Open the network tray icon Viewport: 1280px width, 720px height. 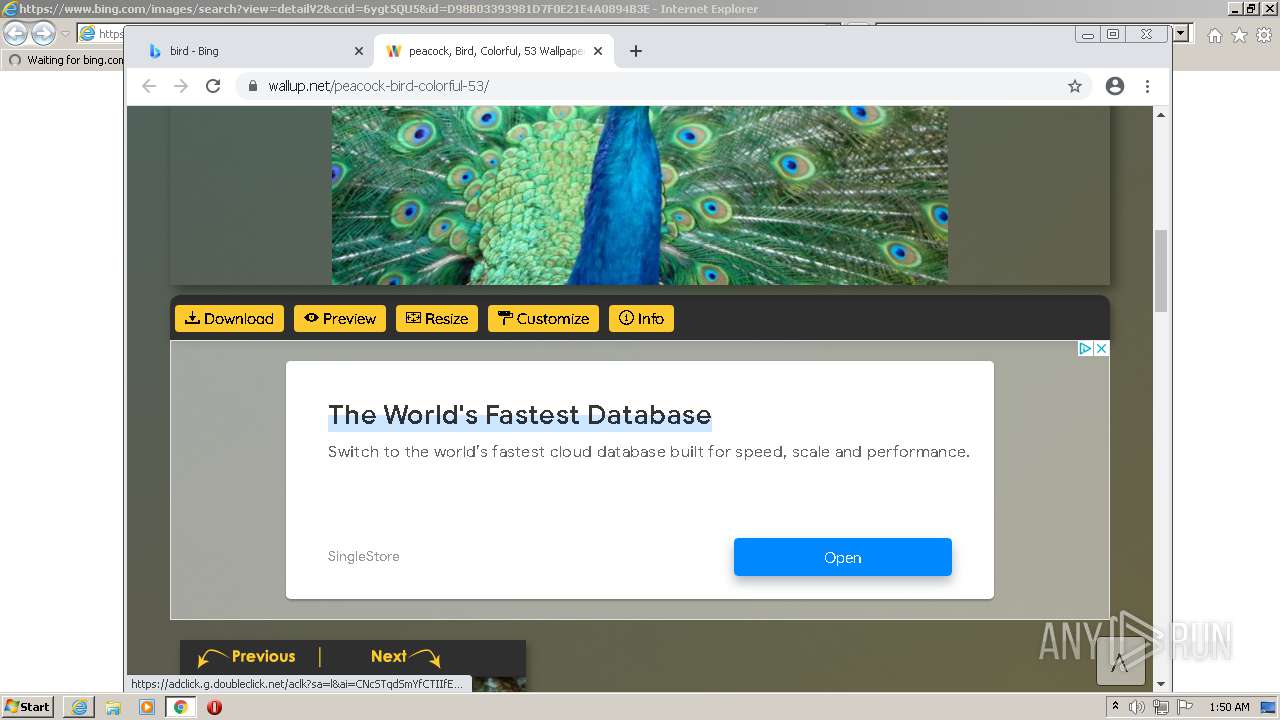click(1161, 707)
